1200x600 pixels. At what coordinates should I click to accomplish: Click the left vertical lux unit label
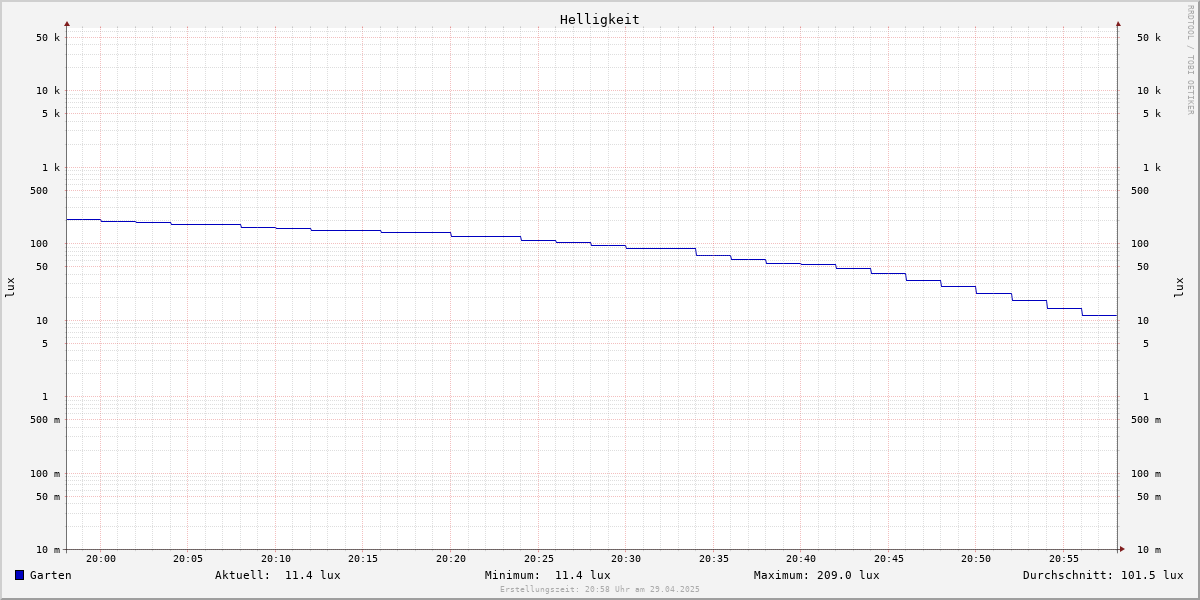tap(10, 288)
